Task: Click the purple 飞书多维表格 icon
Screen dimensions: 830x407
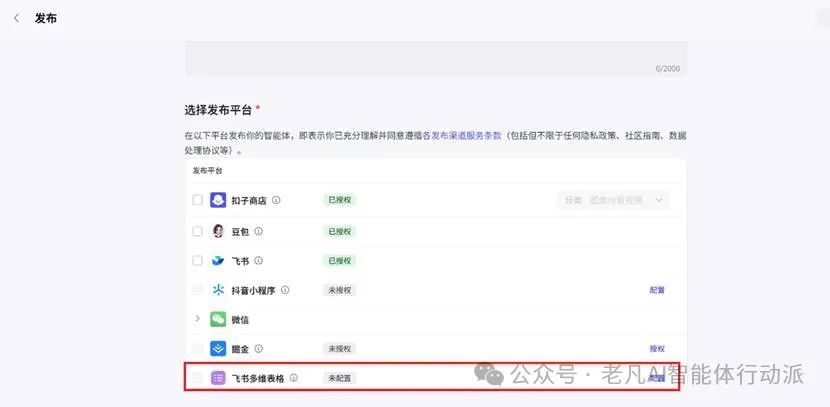Action: pyautogui.click(x=218, y=378)
